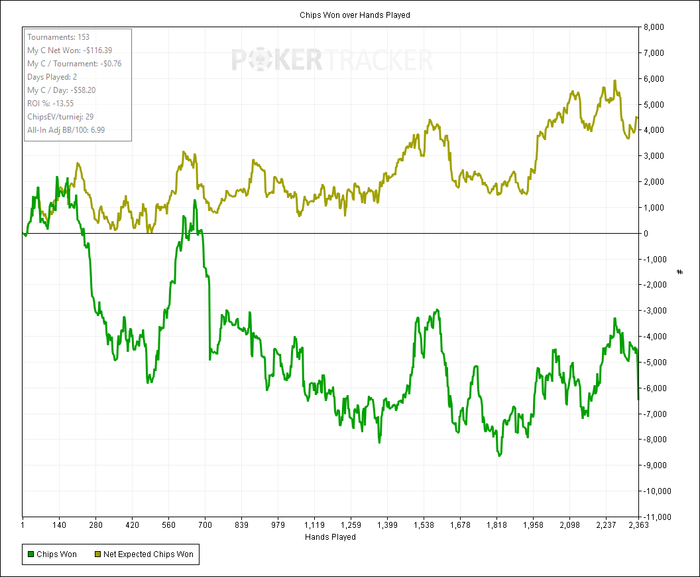This screenshot has width=700, height=577.
Task: Click the 1,119 x-axis tick label
Action: click(314, 525)
